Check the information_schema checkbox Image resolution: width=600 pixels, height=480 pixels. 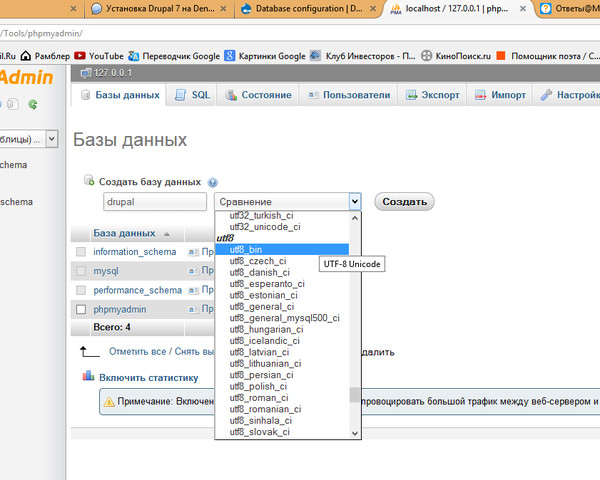81,252
